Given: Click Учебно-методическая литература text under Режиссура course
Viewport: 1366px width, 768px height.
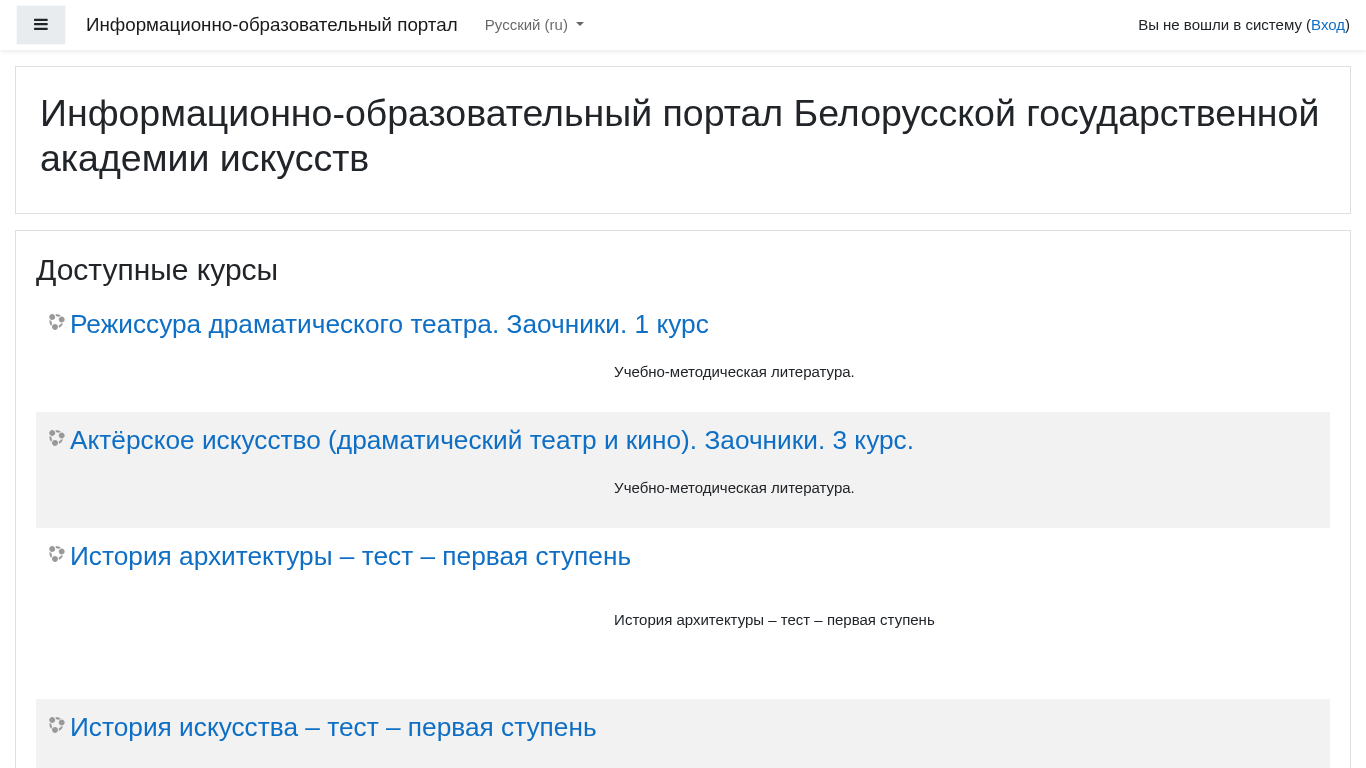Looking at the screenshot, I should [x=734, y=372].
